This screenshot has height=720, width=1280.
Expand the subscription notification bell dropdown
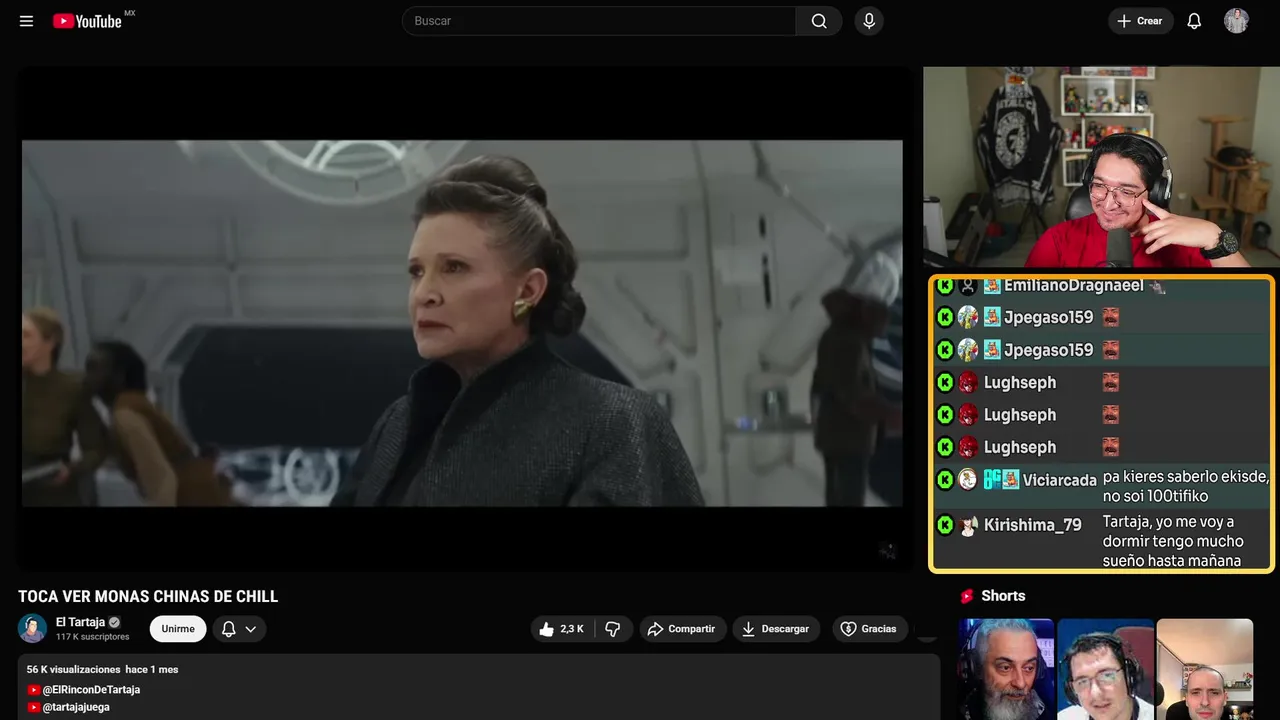pos(239,629)
